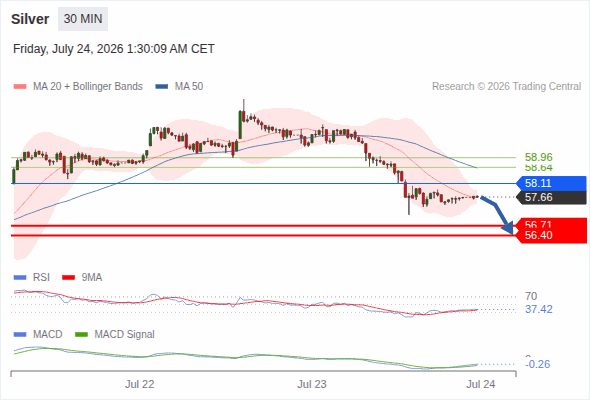
Task: Click the red 56.40 support price tag
Action: (551, 236)
